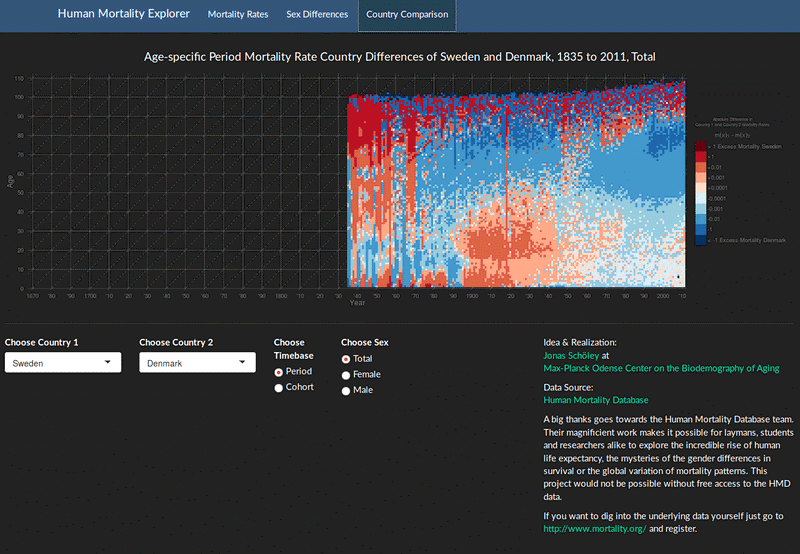Select the Cohort timebase radio button
The image size is (800, 554).
tap(279, 388)
